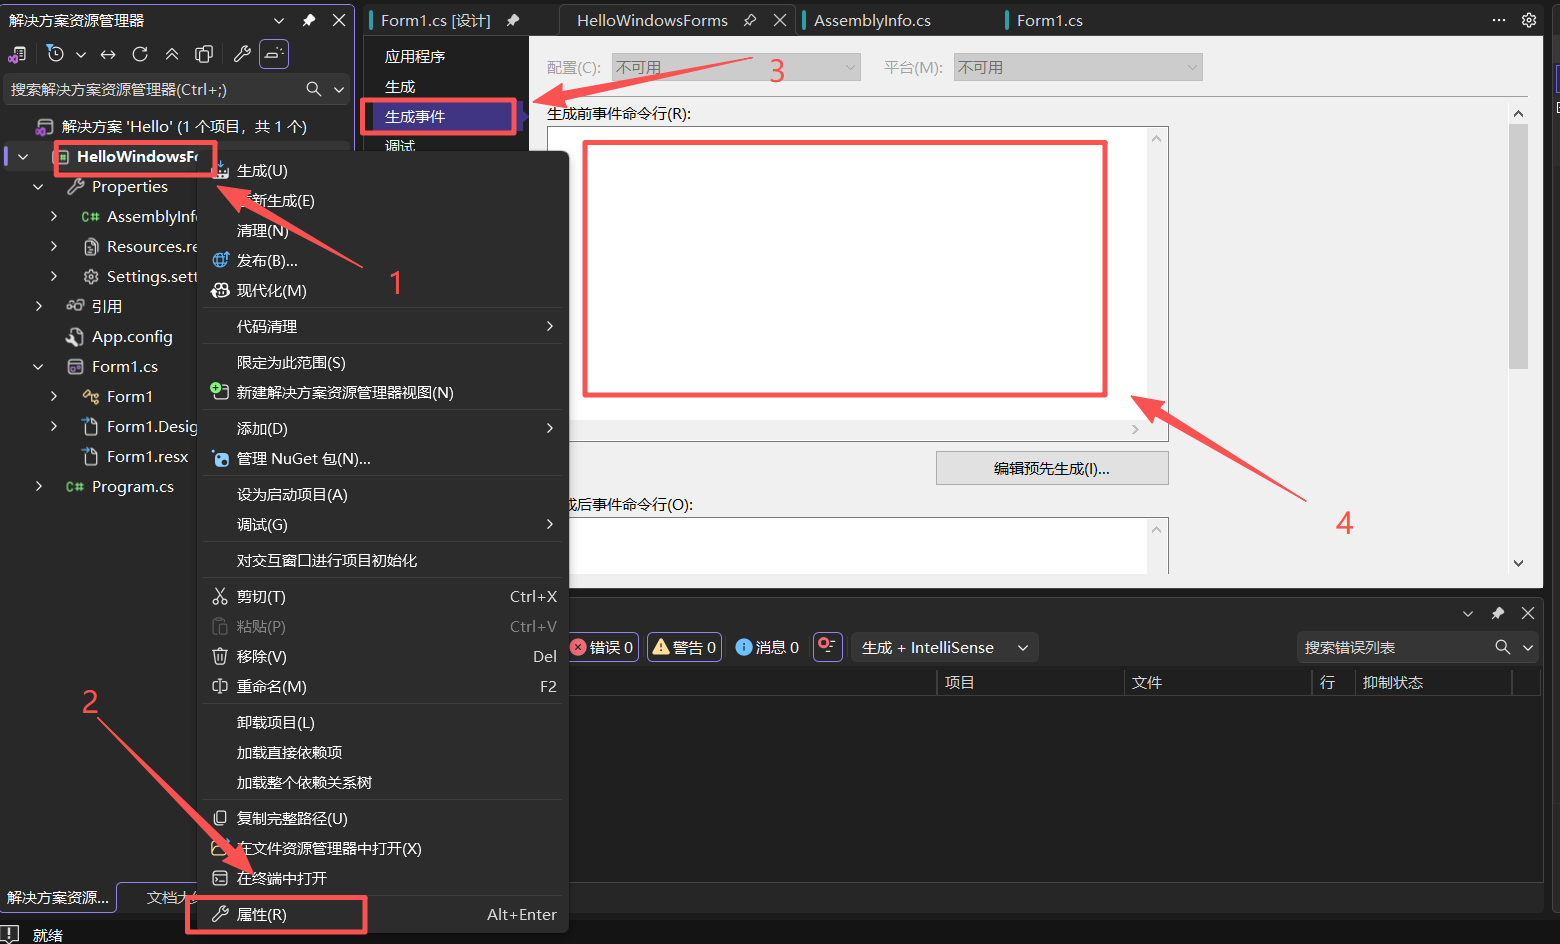Viewport: 1560px width, 944px height.
Task: Open the tab overflow ellipsis menu
Action: 1499,20
